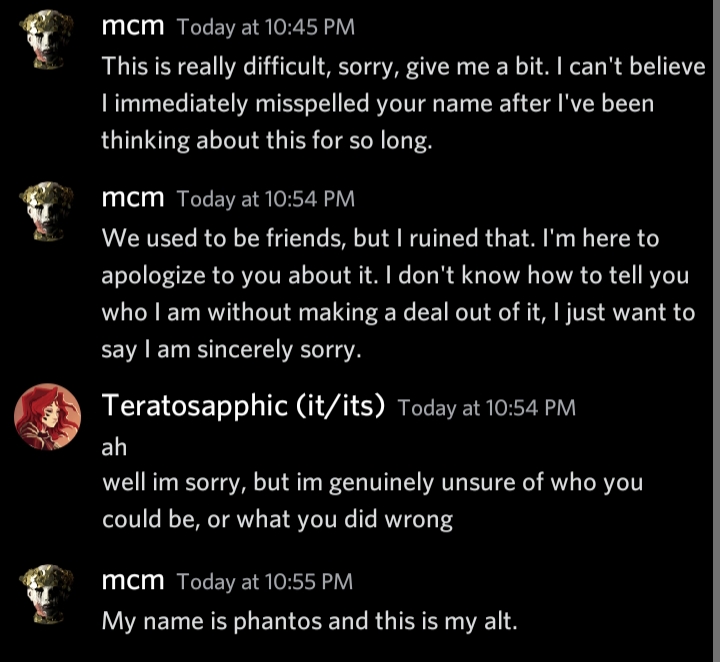Screen dimensions: 720x662
Task: Open the Teratosapphic (it/its) username profile
Action: coord(244,406)
